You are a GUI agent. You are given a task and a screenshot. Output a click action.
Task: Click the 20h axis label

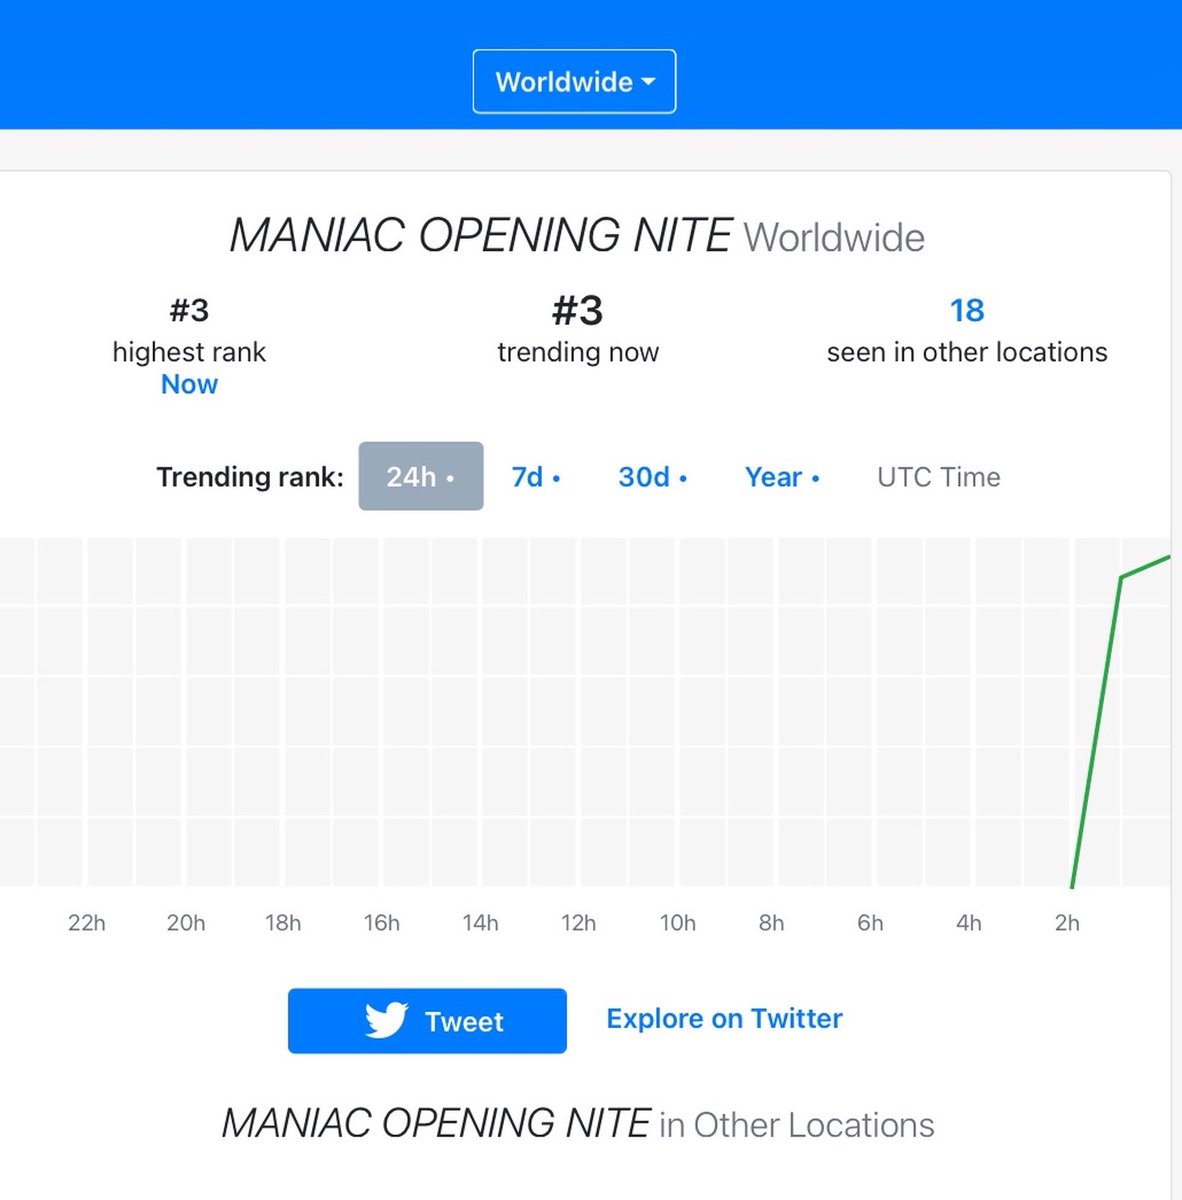tap(186, 923)
